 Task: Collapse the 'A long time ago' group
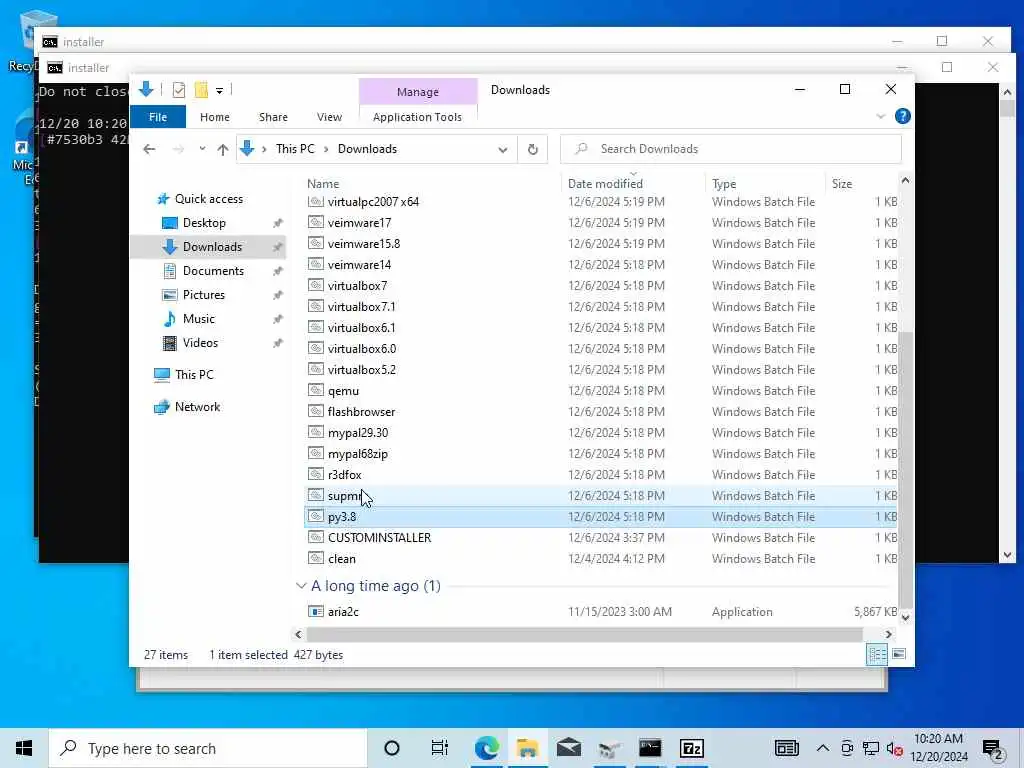point(301,585)
